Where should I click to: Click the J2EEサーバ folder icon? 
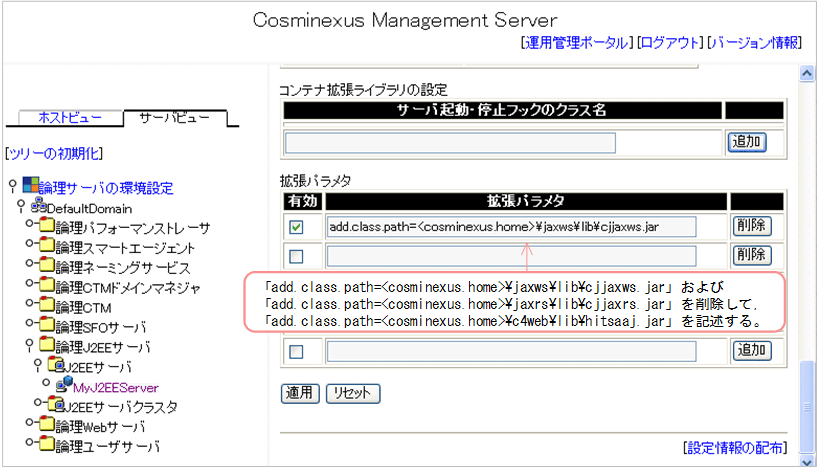[55, 364]
